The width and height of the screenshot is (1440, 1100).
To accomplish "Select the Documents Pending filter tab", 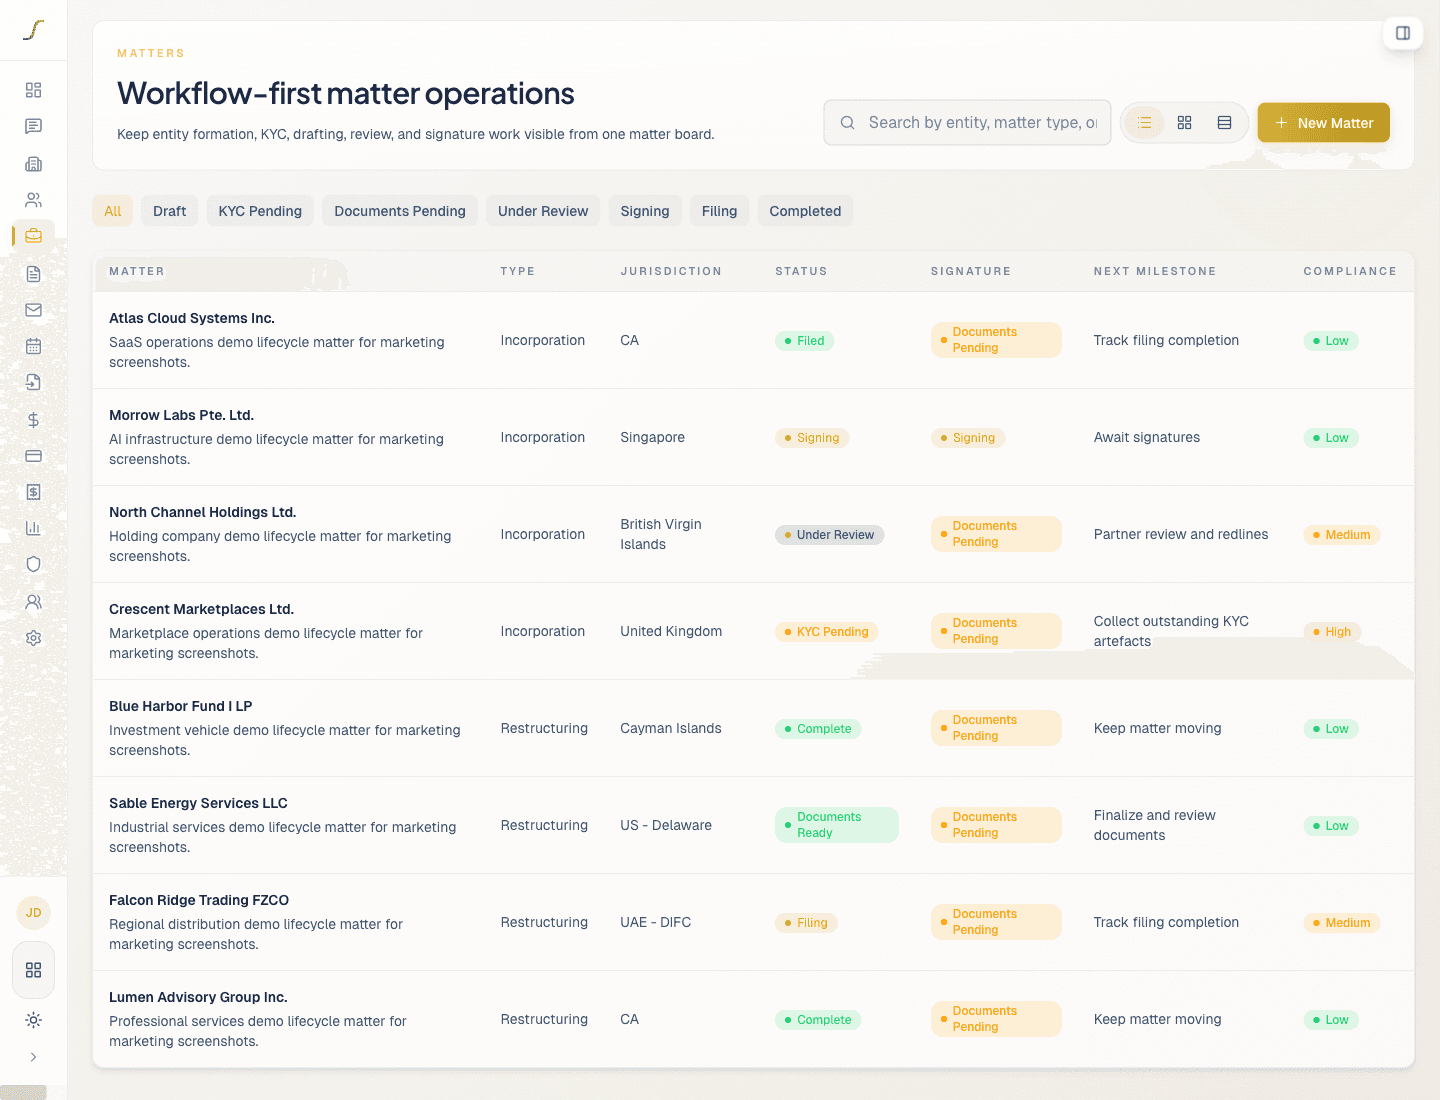I will point(400,211).
